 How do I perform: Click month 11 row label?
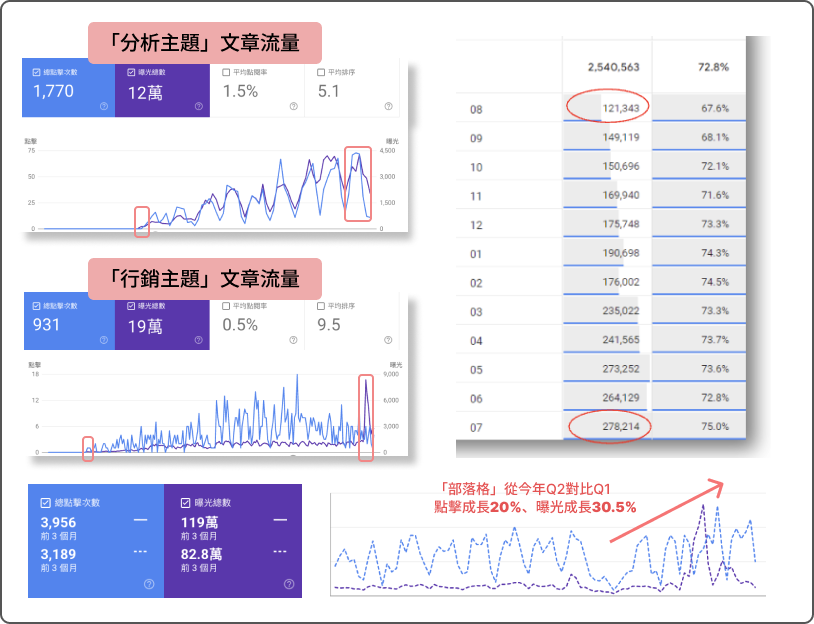click(476, 196)
